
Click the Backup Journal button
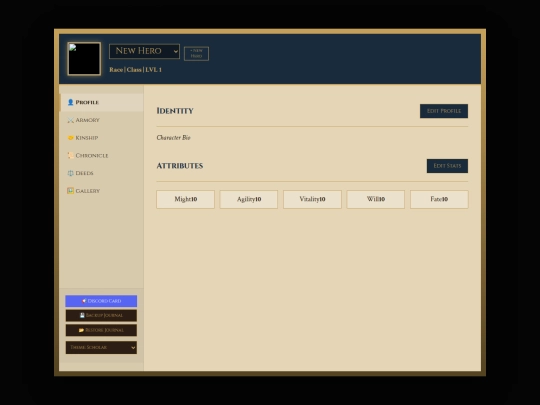point(101,315)
